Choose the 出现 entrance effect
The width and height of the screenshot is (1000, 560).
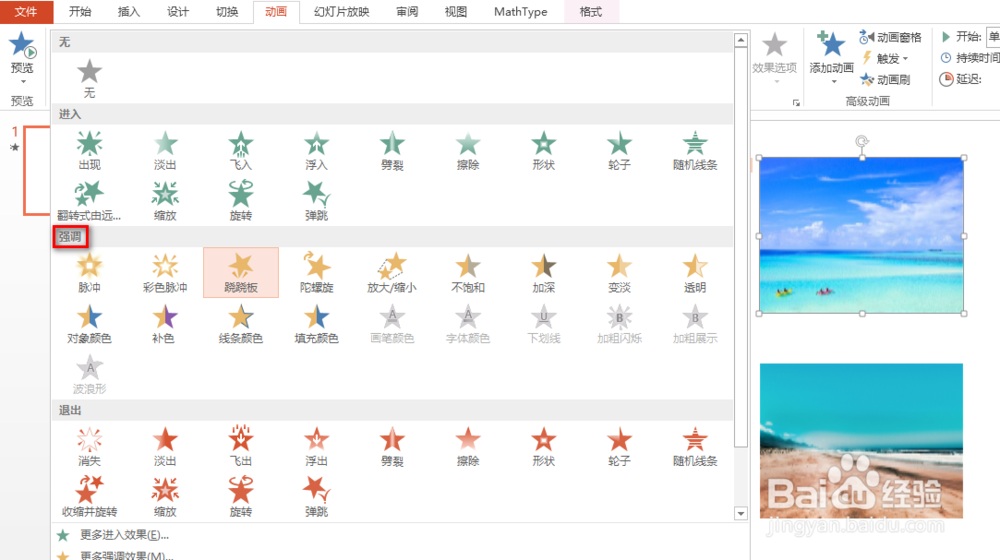pos(89,151)
